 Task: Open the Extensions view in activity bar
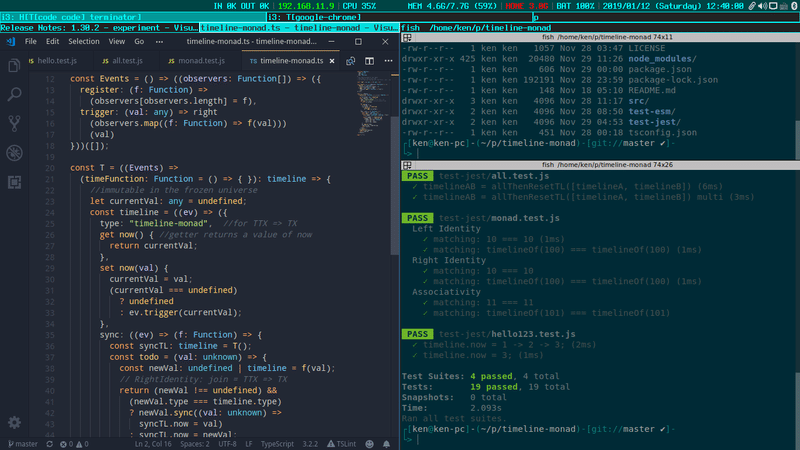[14, 182]
